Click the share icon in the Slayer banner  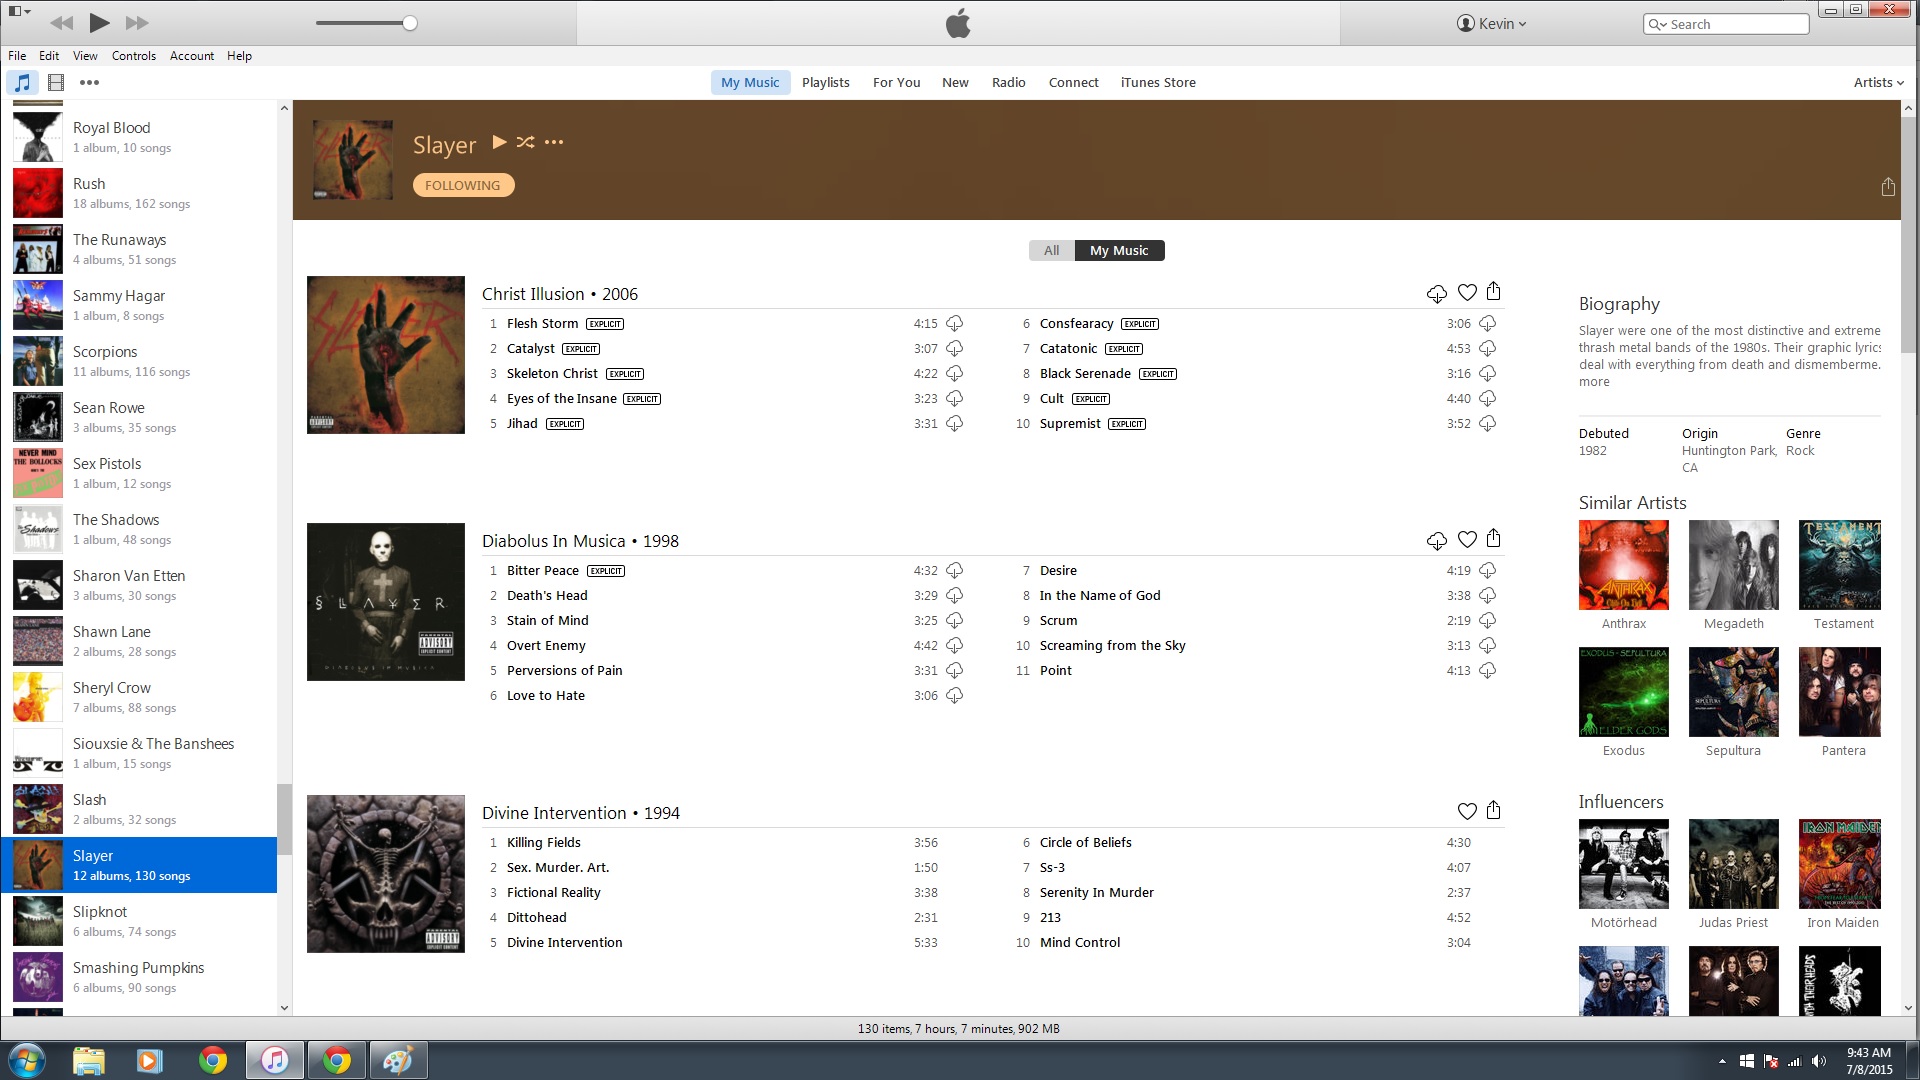click(x=1887, y=187)
